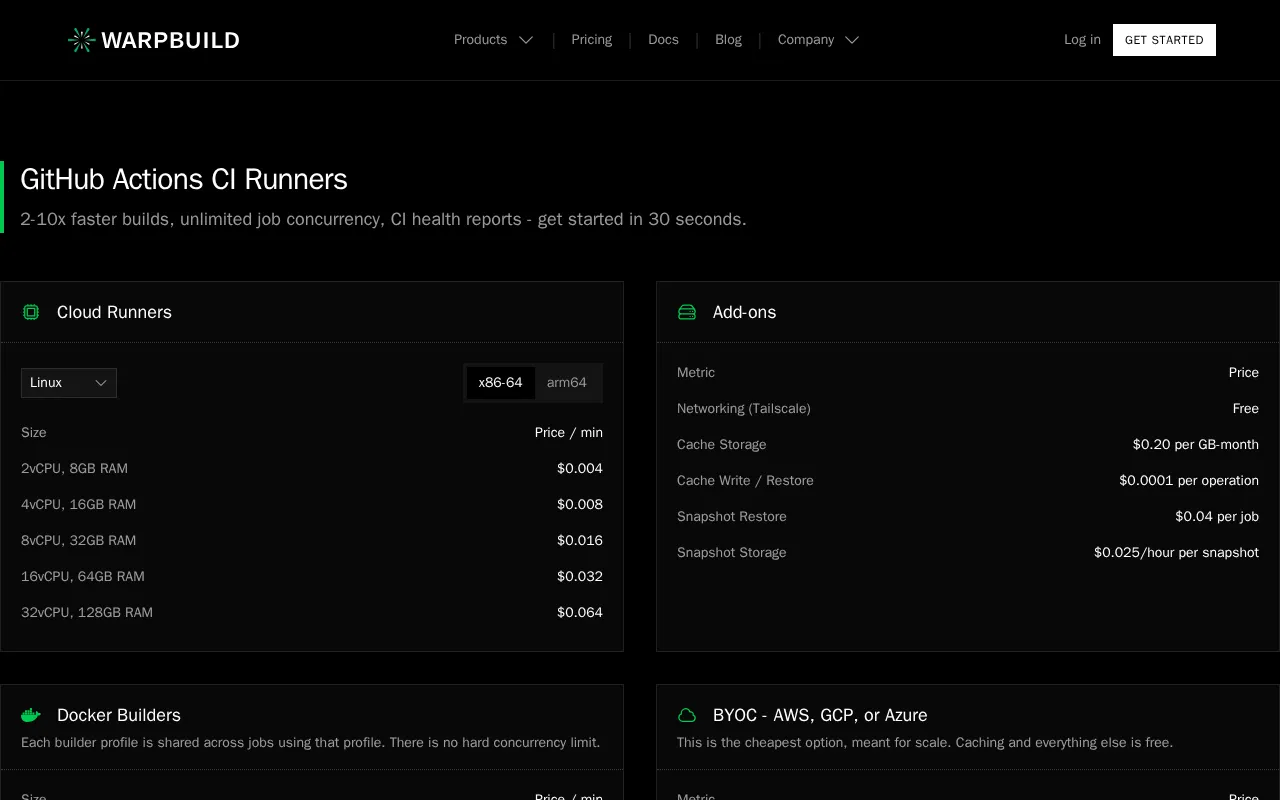The height and width of the screenshot is (800, 1280).
Task: Select the Price / min header in Cloud Runners
Action: click(x=569, y=433)
